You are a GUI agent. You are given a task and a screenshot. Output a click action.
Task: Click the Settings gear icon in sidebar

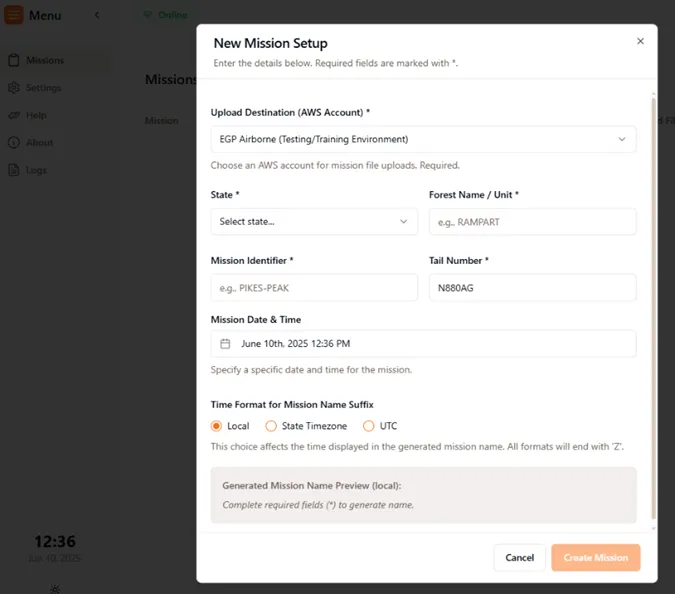tap(14, 88)
